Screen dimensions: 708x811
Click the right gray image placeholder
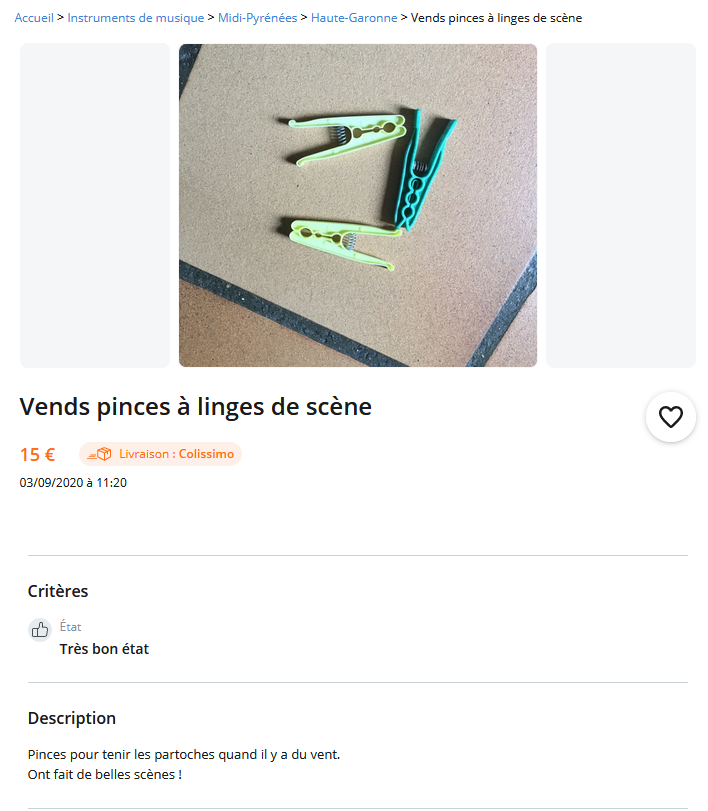point(620,205)
